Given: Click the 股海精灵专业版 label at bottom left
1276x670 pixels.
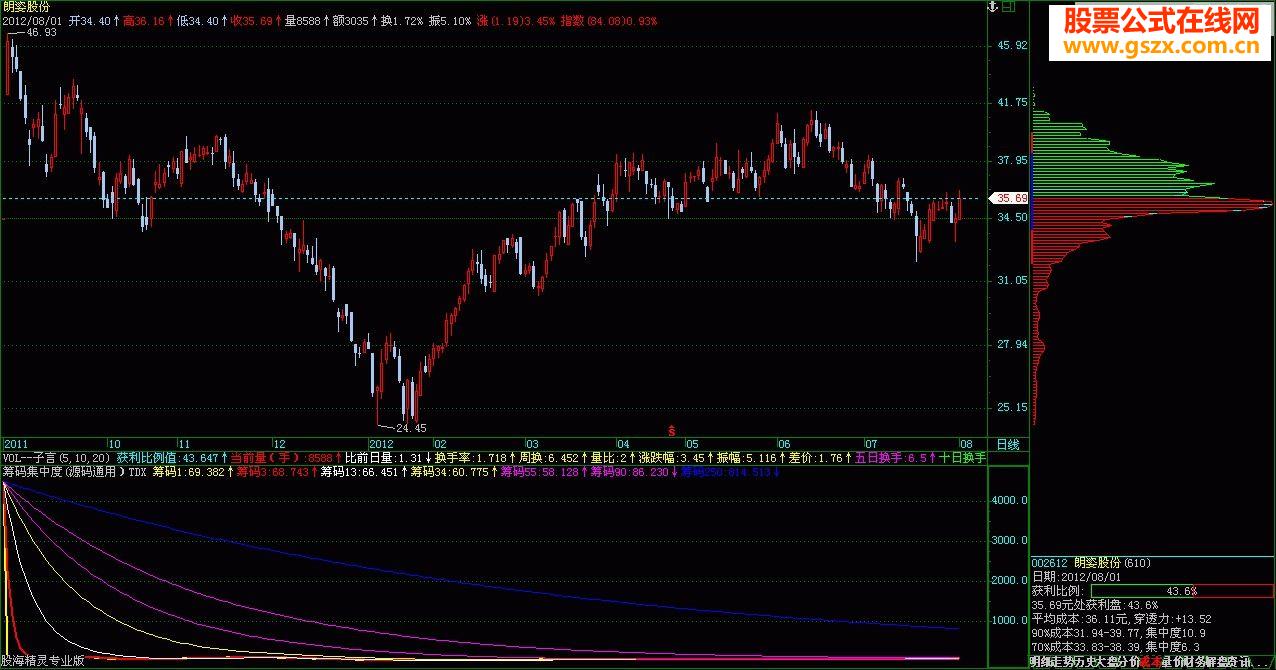Looking at the screenshot, I should pos(43,661).
